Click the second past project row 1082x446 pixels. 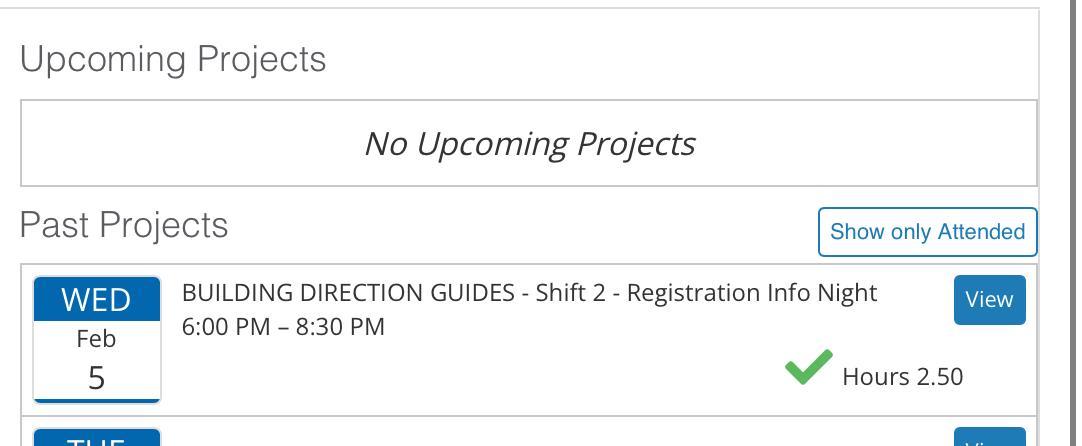500,434
